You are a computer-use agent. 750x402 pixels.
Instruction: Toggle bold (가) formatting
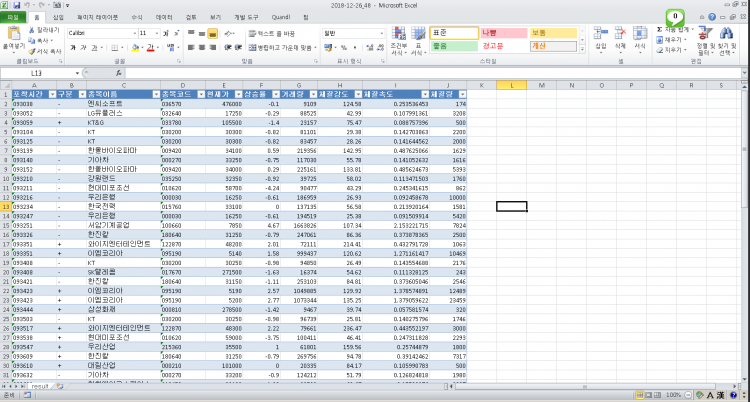coord(73,47)
